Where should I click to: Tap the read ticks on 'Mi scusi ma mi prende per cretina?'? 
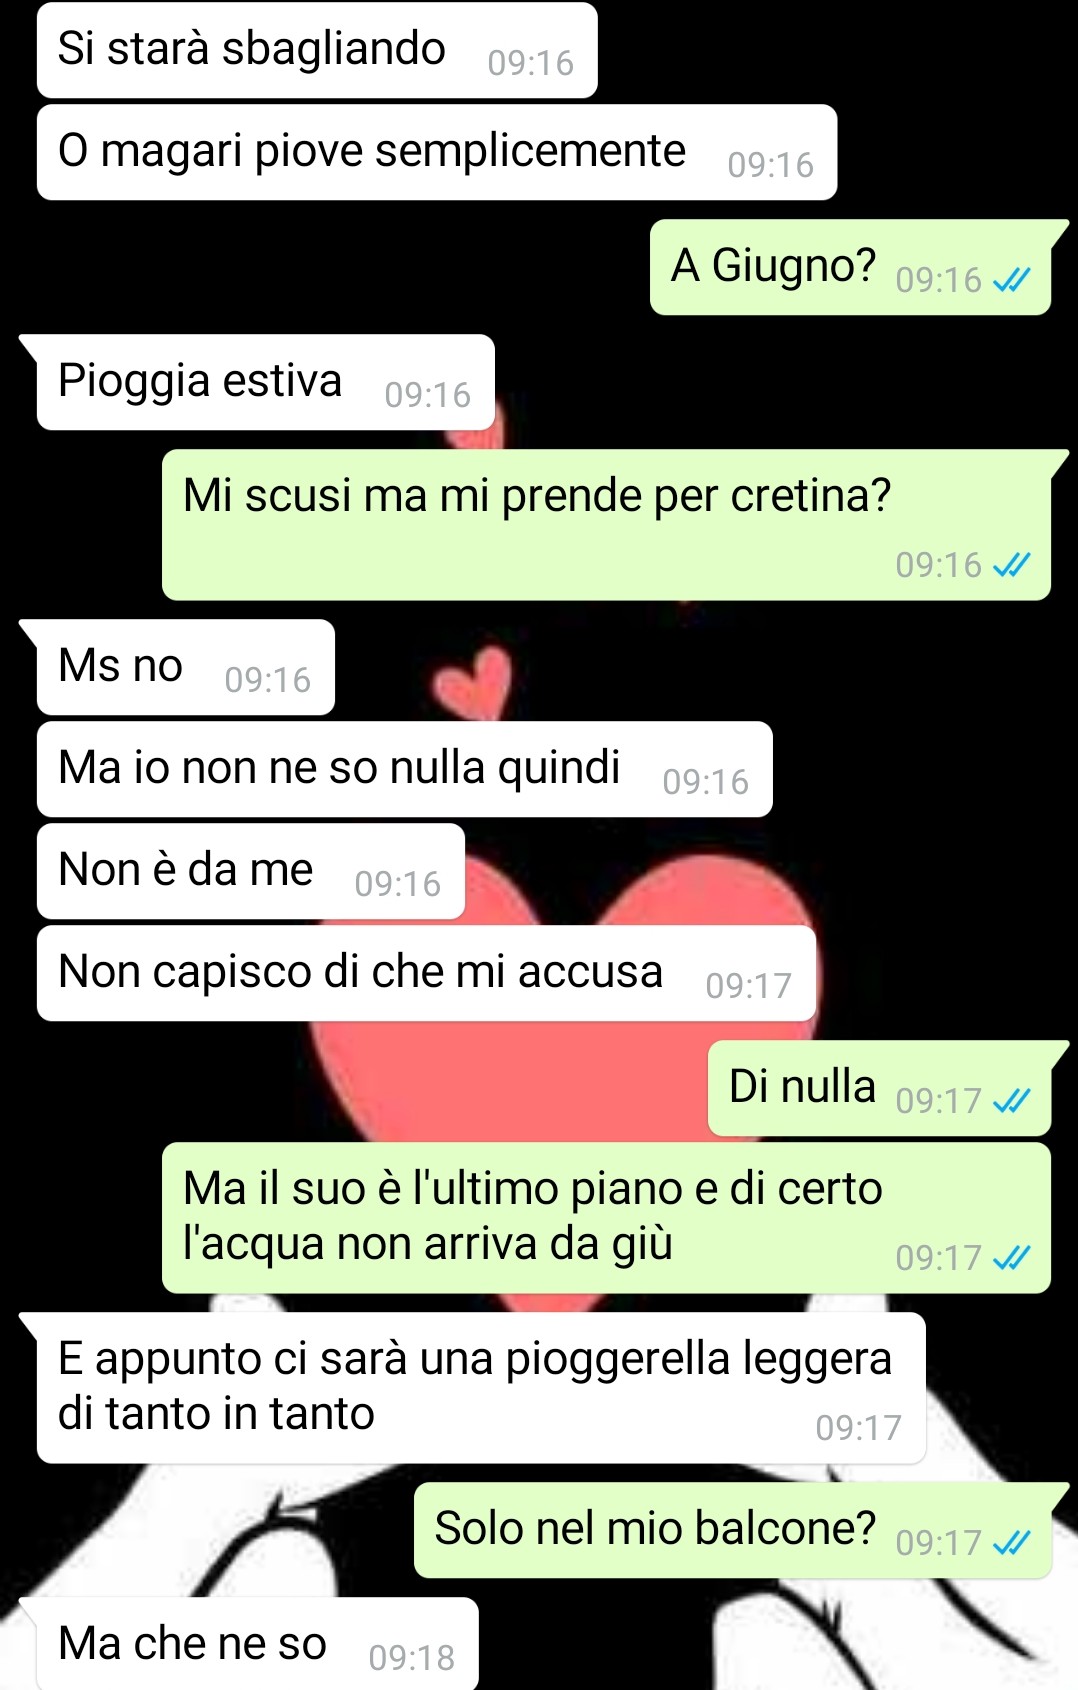1011,565
